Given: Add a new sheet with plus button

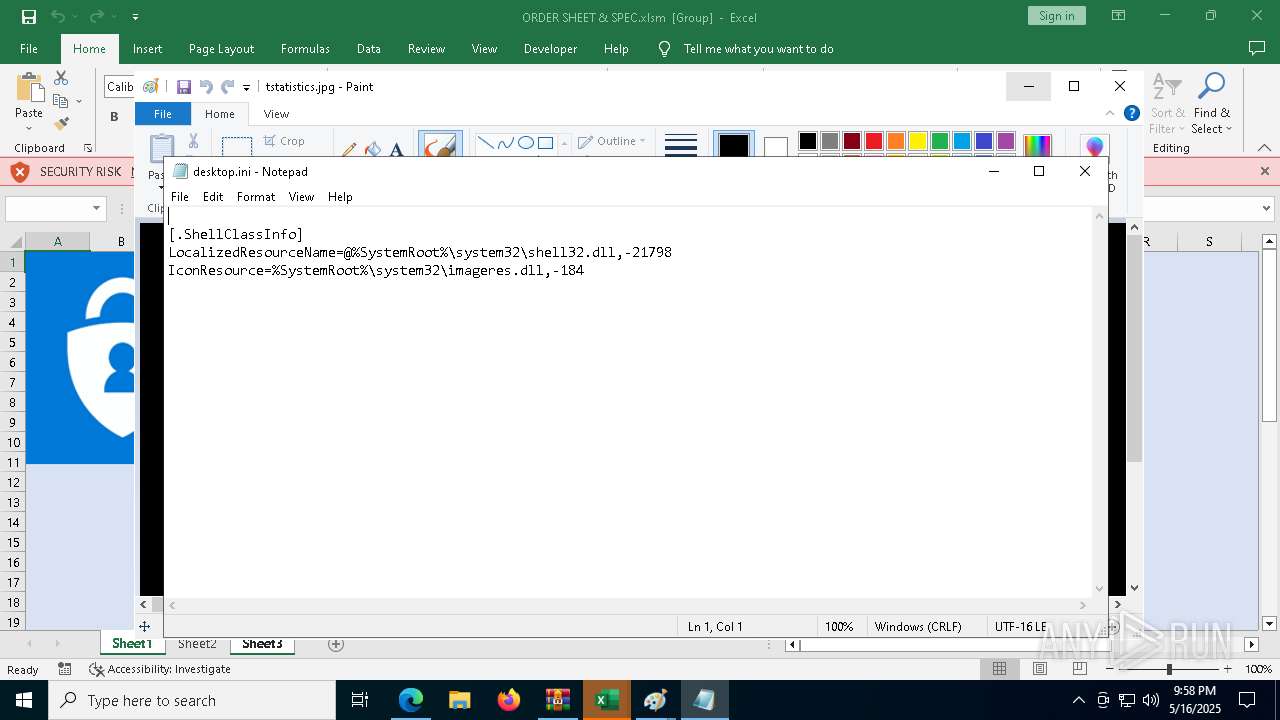Looking at the screenshot, I should (336, 644).
